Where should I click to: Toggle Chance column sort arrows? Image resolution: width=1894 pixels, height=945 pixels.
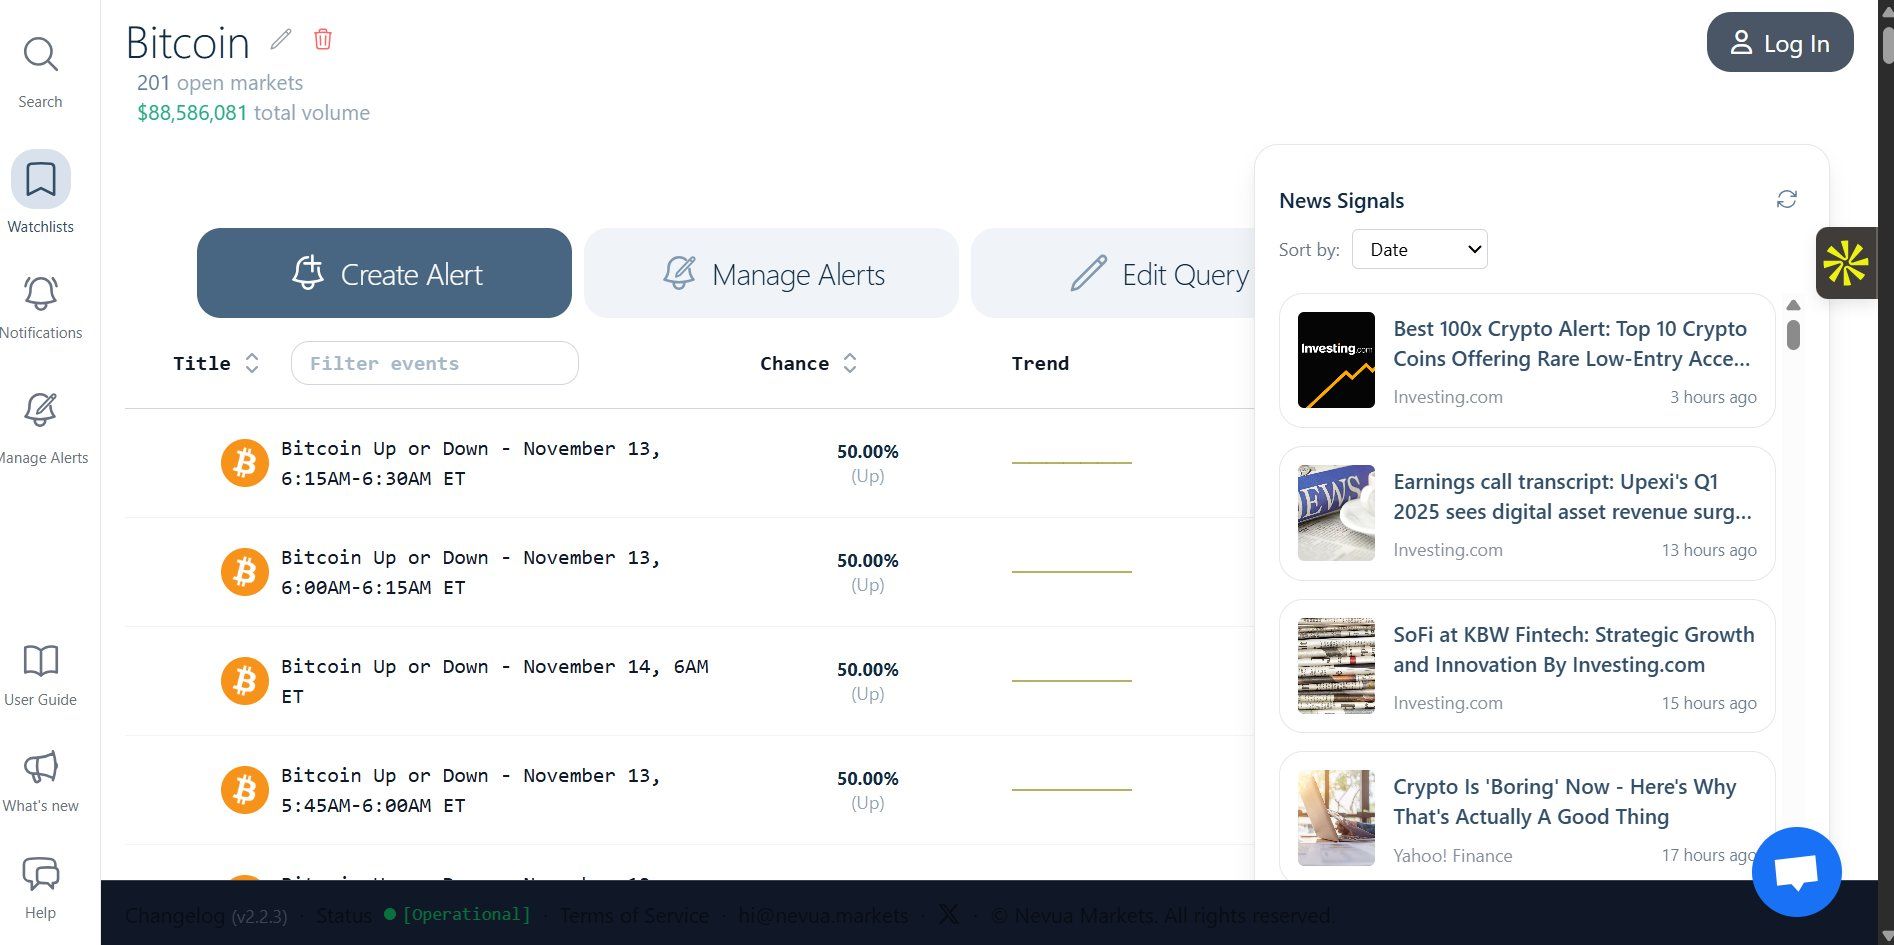(850, 363)
